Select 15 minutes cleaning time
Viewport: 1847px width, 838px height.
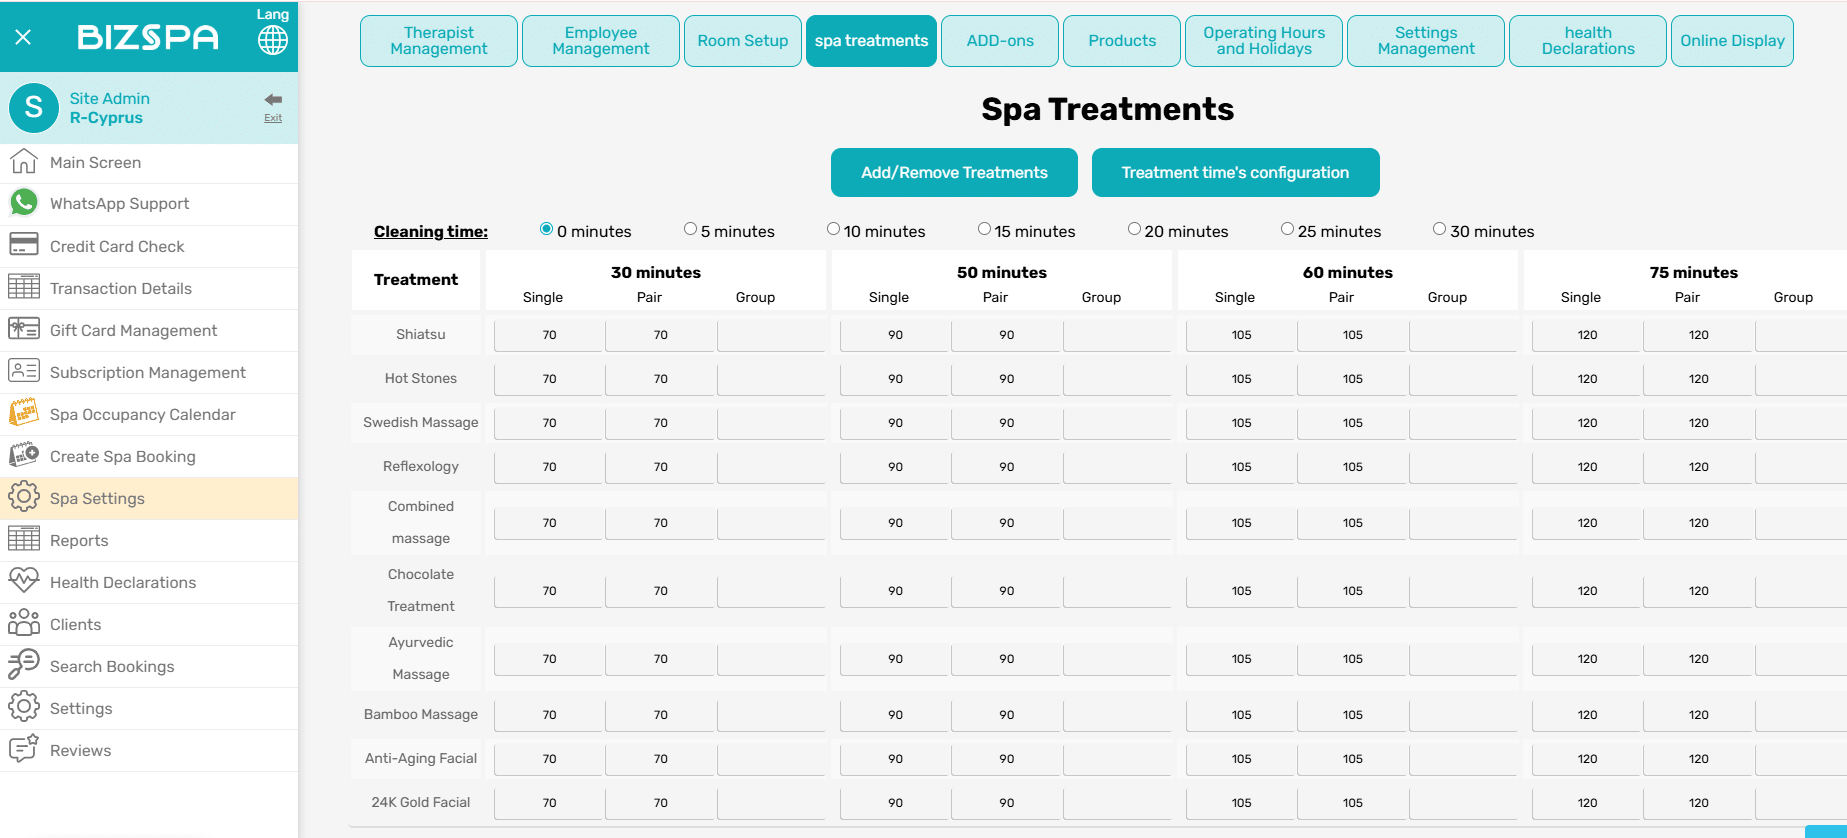984,229
